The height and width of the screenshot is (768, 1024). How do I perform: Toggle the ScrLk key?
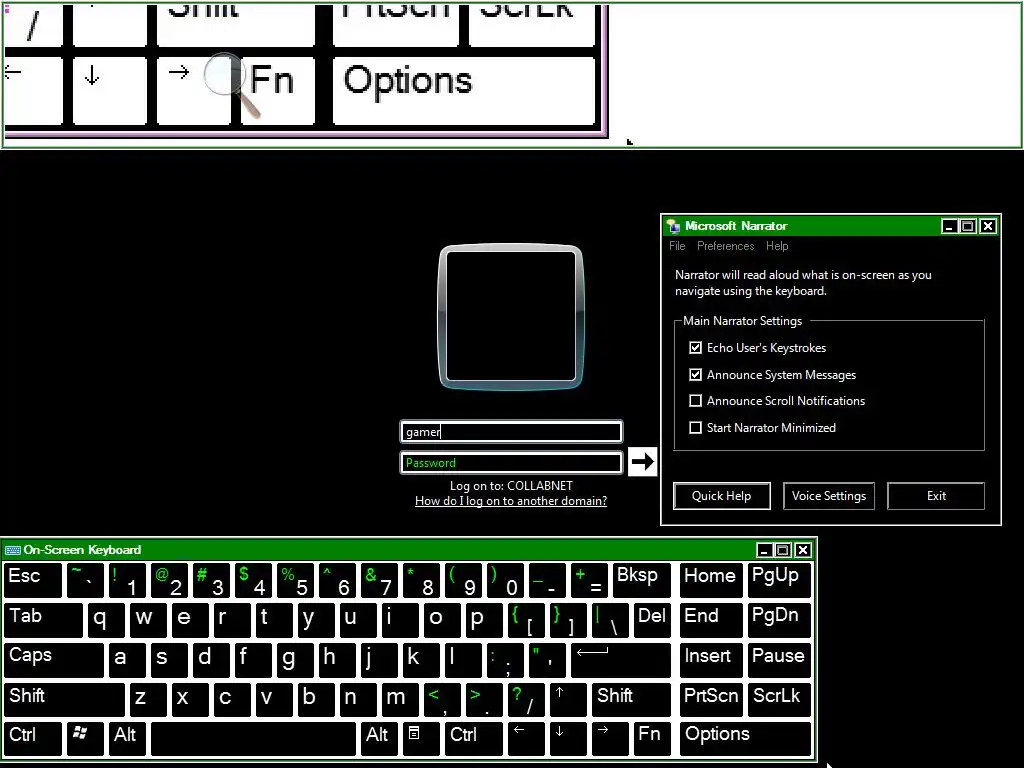tap(779, 699)
